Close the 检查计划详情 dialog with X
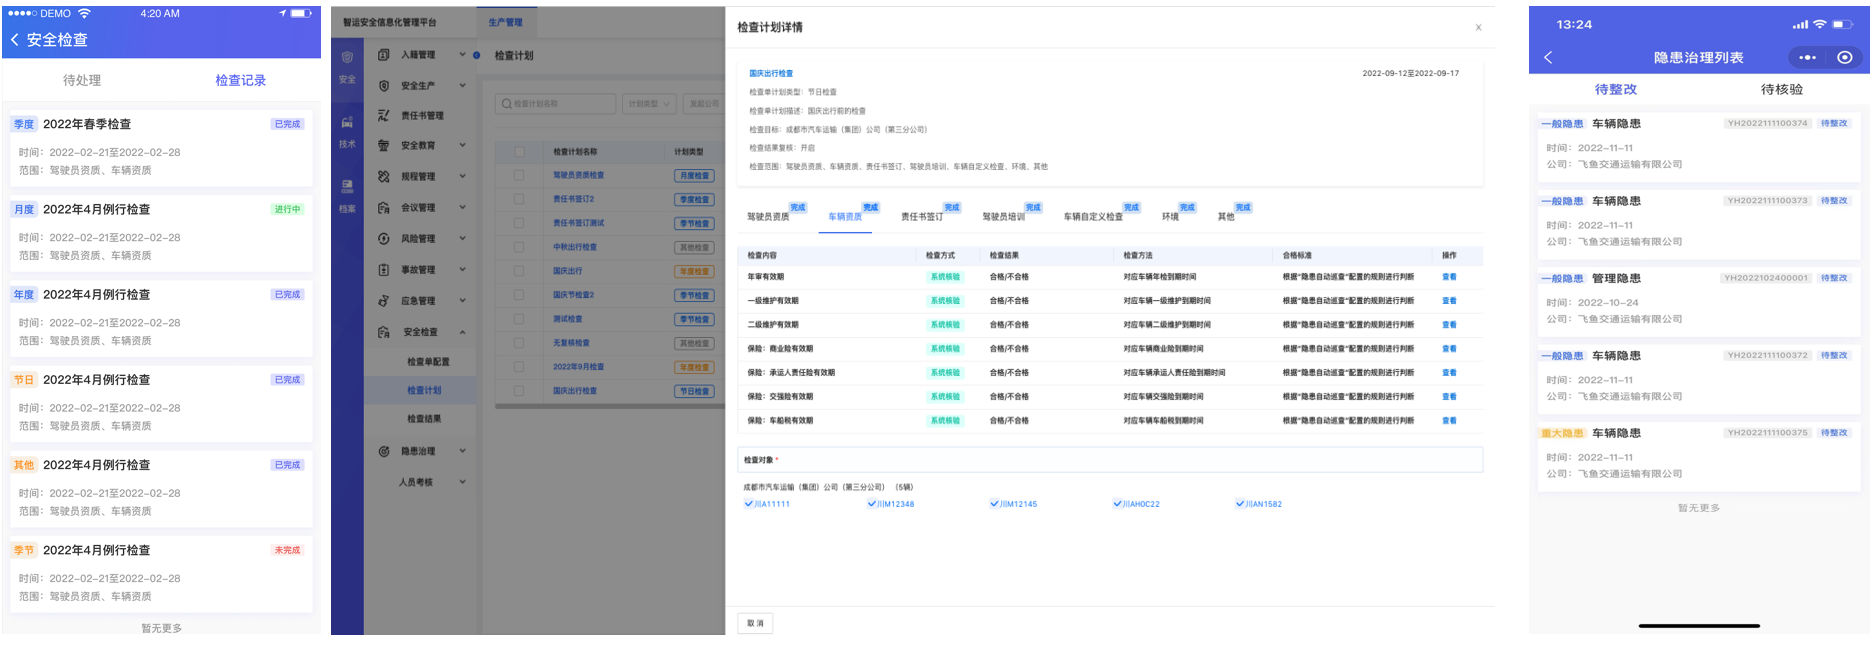This screenshot has width=1873, height=646. [x=1478, y=28]
